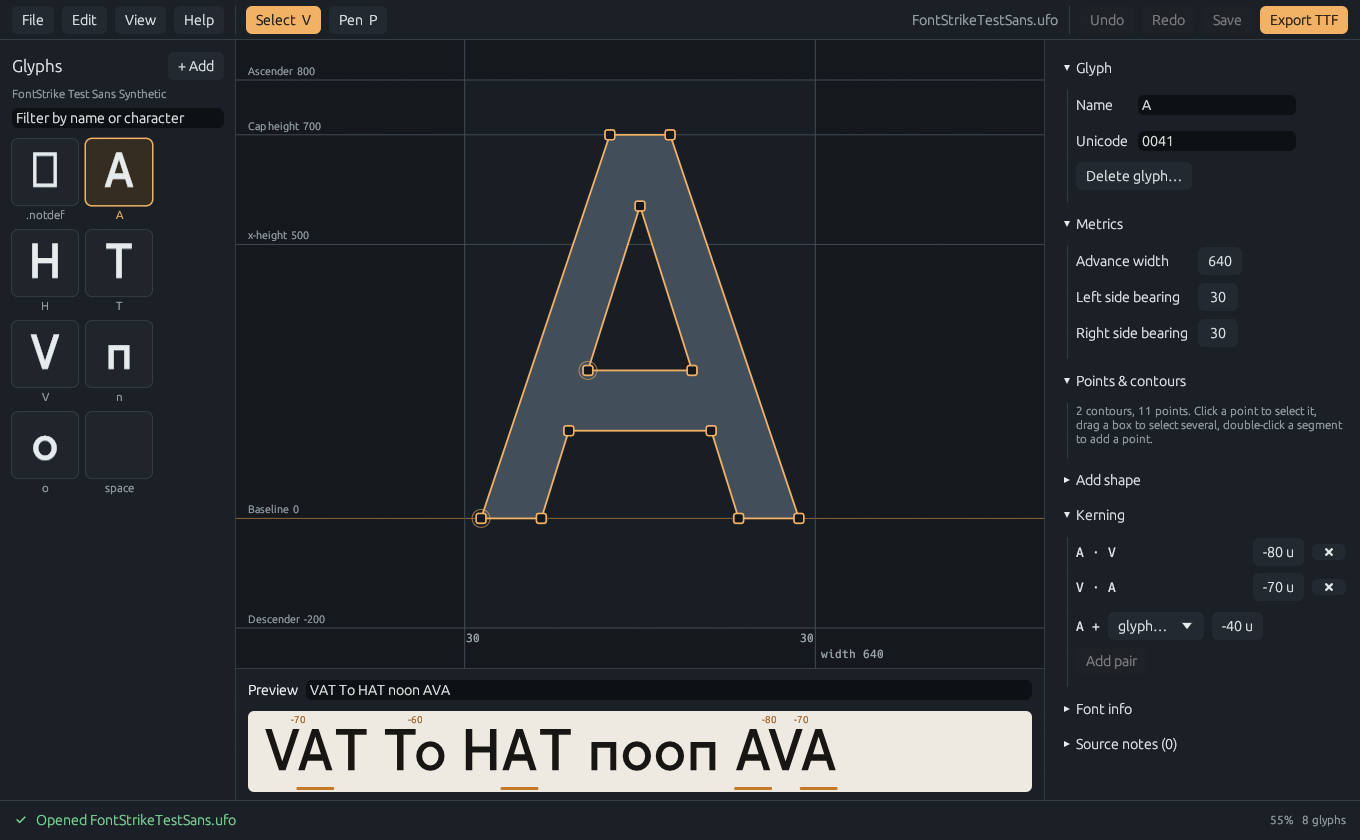This screenshot has width=1360, height=840.
Task: Select the V glyph in the list
Action: (x=45, y=354)
